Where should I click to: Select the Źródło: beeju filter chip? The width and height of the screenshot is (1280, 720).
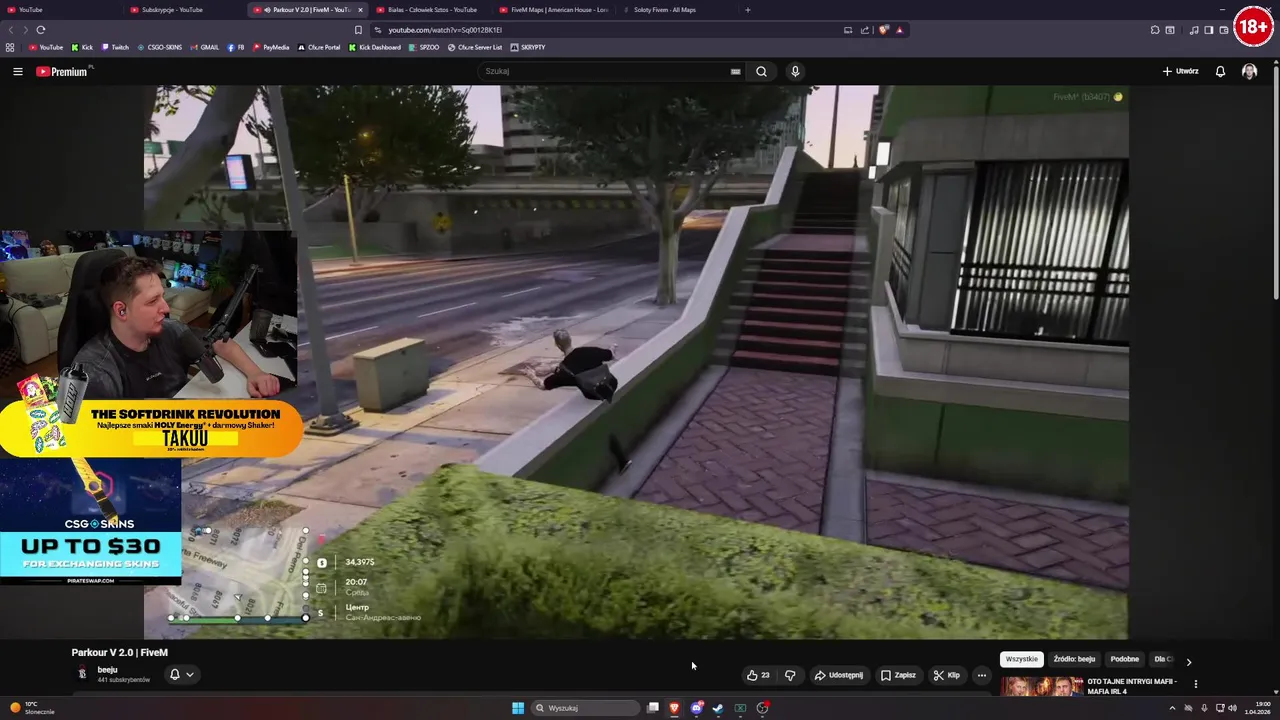click(1074, 659)
